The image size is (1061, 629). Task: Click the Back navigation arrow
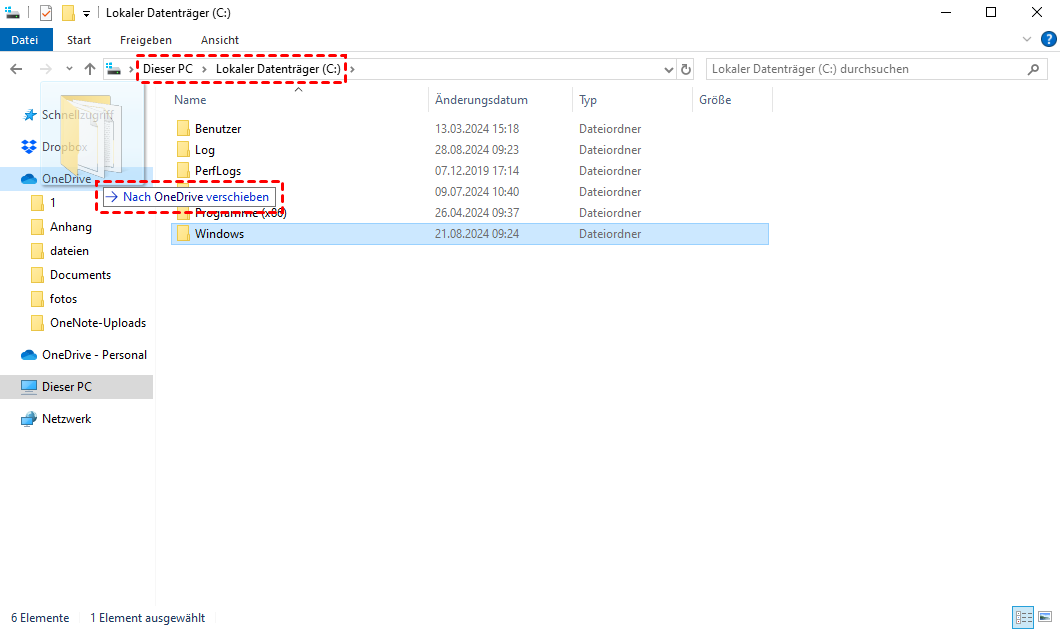click(16, 69)
